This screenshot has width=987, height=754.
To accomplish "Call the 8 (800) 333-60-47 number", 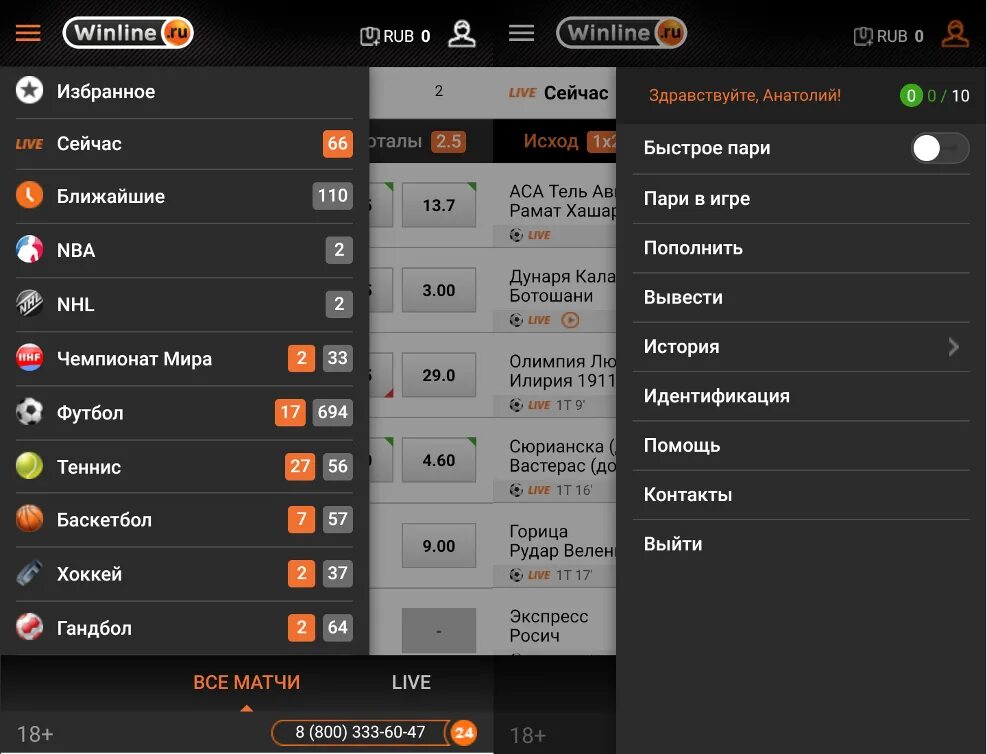I will (360, 733).
